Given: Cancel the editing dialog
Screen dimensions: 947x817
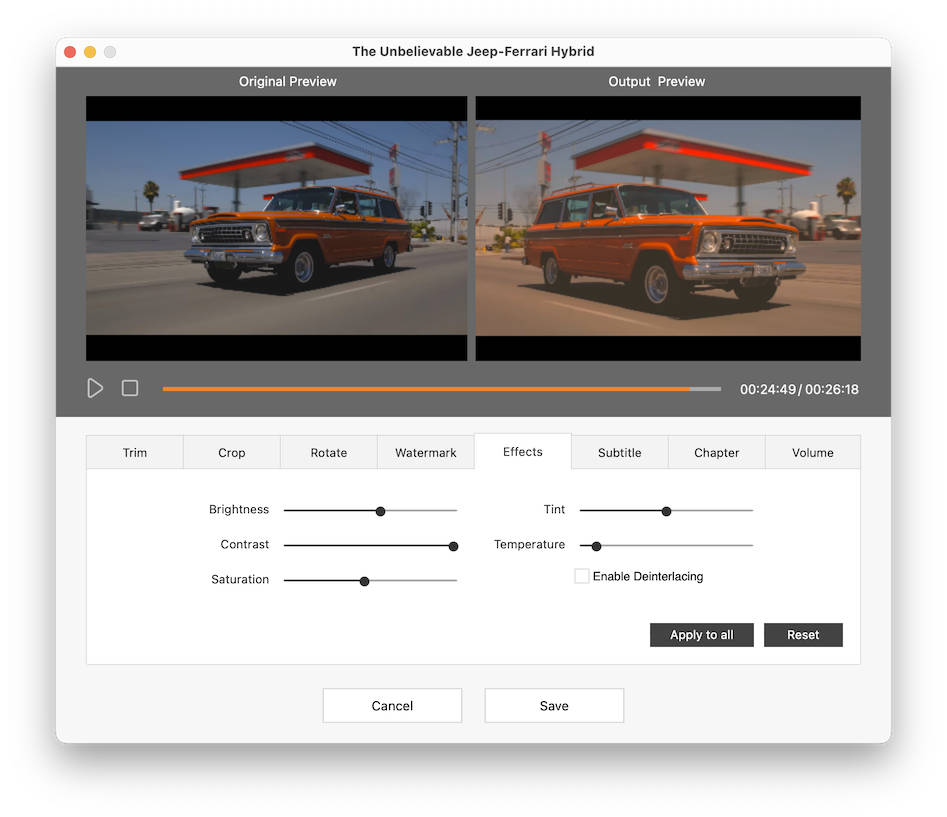Looking at the screenshot, I should [x=392, y=706].
